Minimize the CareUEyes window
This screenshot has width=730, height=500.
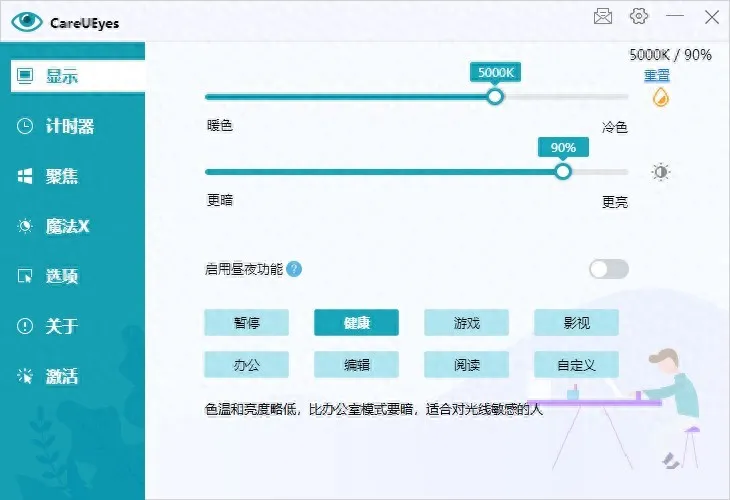[x=675, y=15]
